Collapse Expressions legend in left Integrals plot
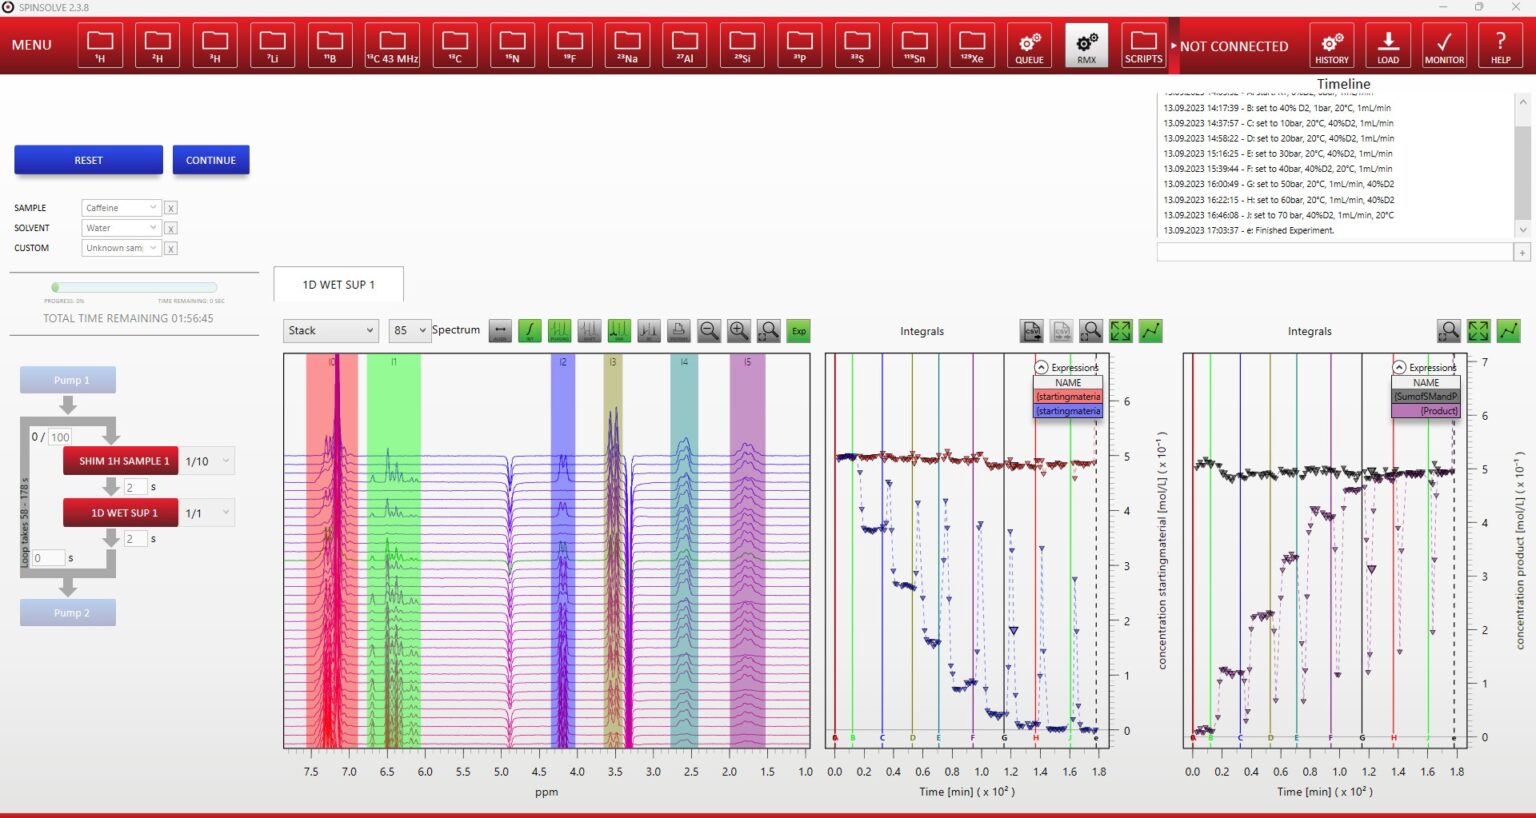The width and height of the screenshot is (1536, 818). (1041, 367)
